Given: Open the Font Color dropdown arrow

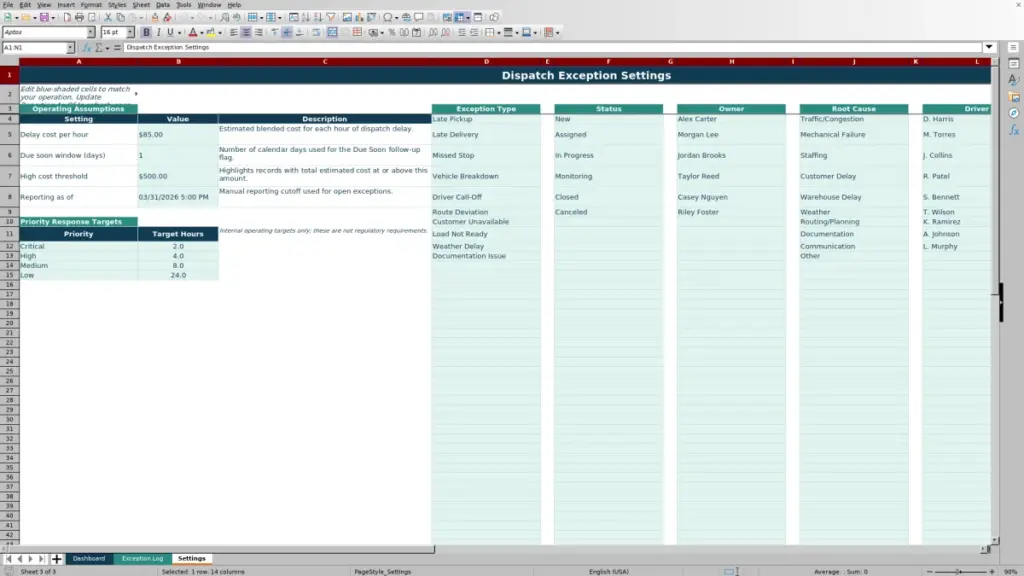Looking at the screenshot, I should 202,32.
